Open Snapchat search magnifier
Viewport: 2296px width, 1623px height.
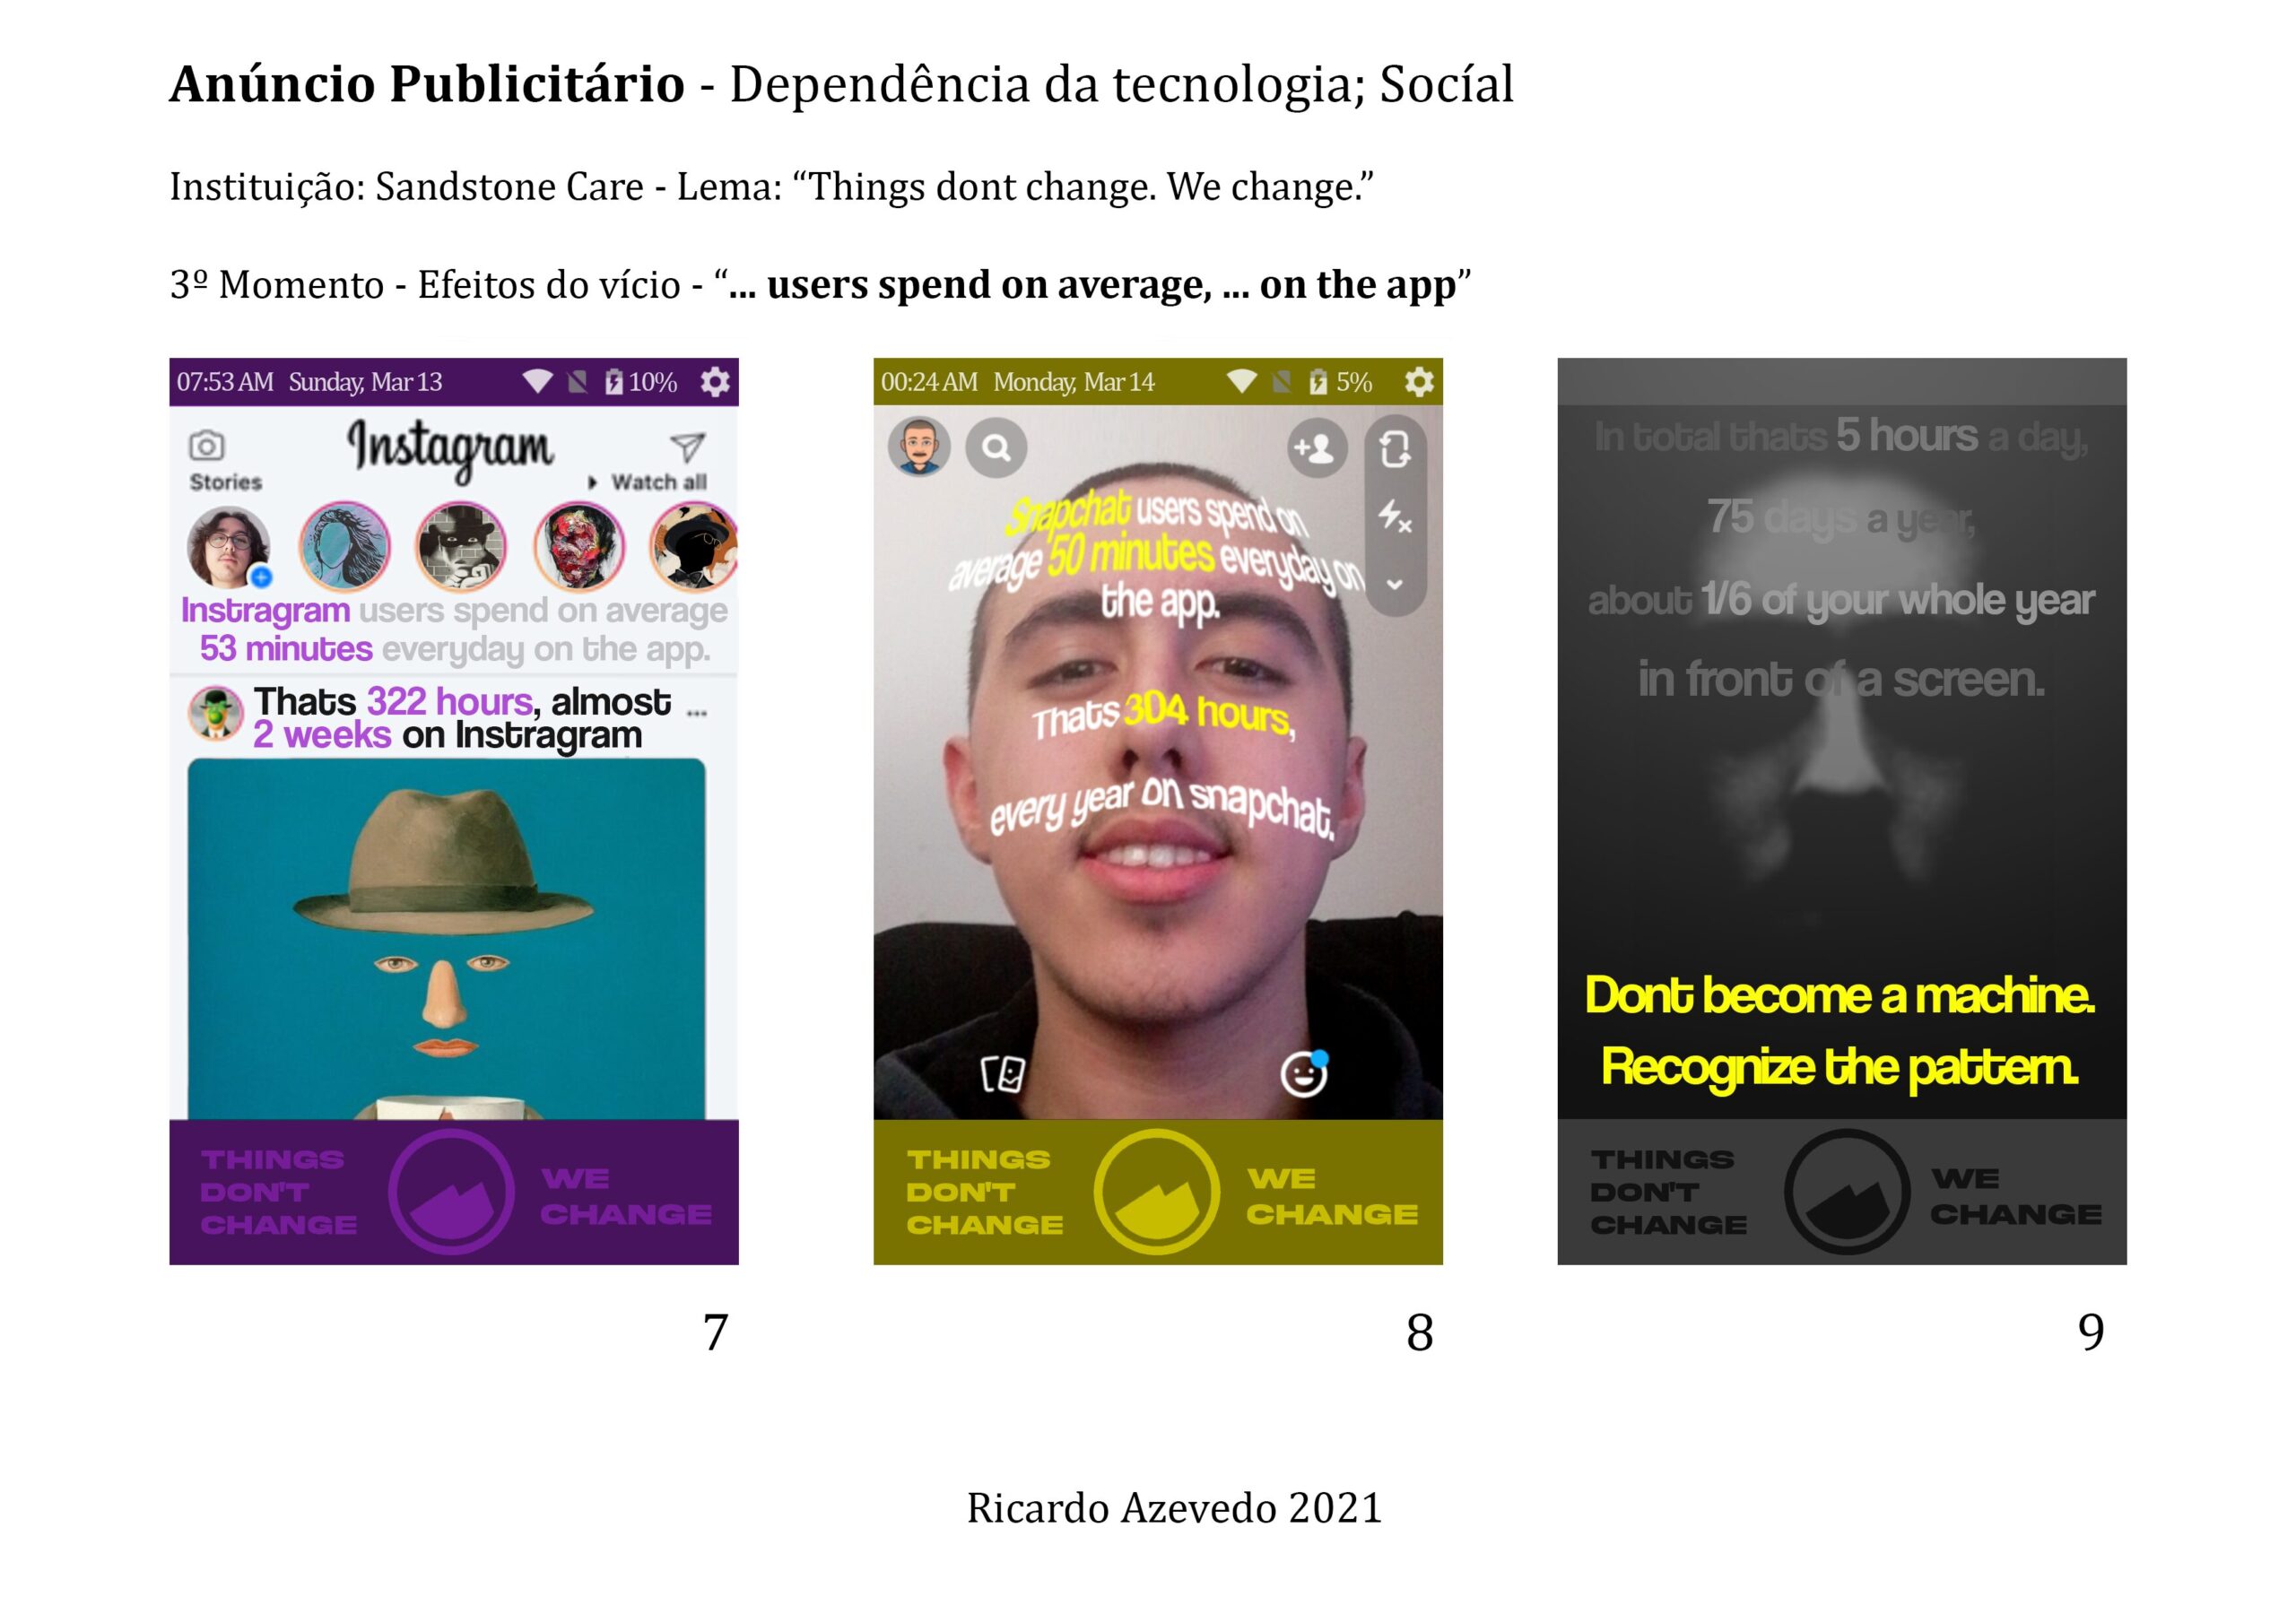[x=996, y=447]
